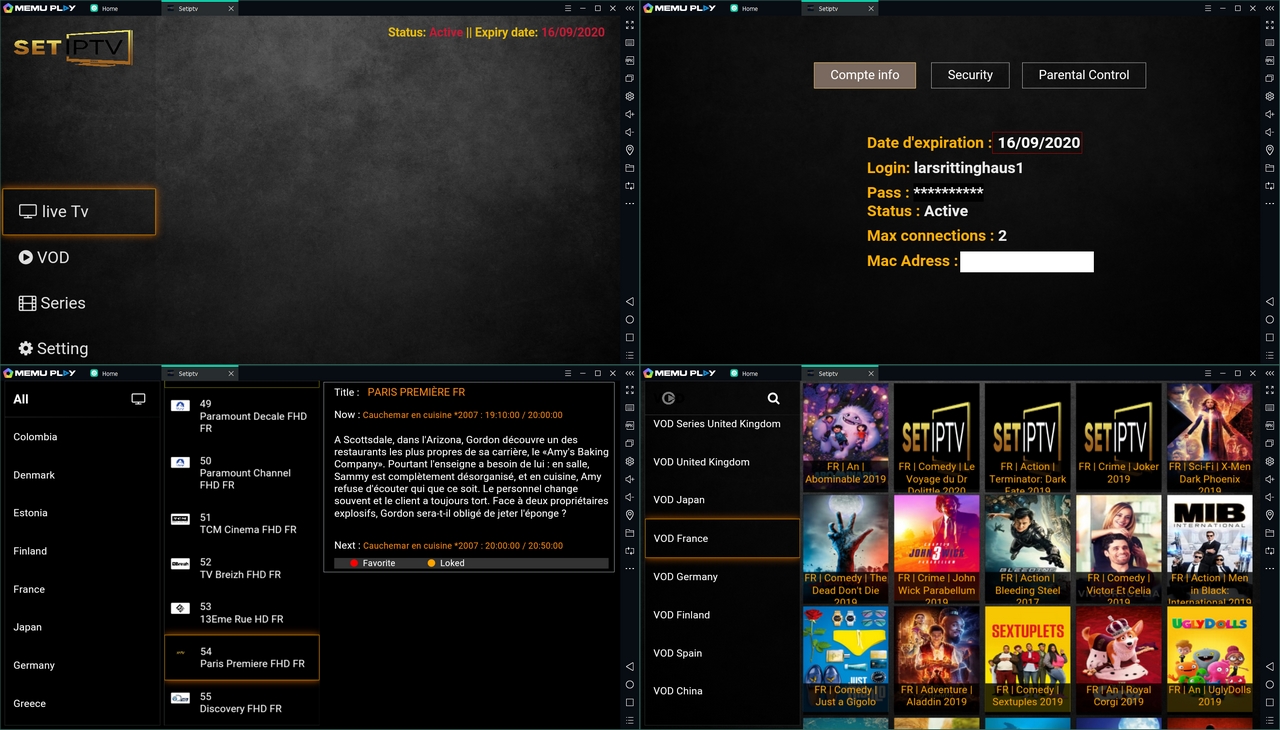The image size is (1280, 730).
Task: Tap Android home circle in main menu window sidebar
Action: [630, 320]
